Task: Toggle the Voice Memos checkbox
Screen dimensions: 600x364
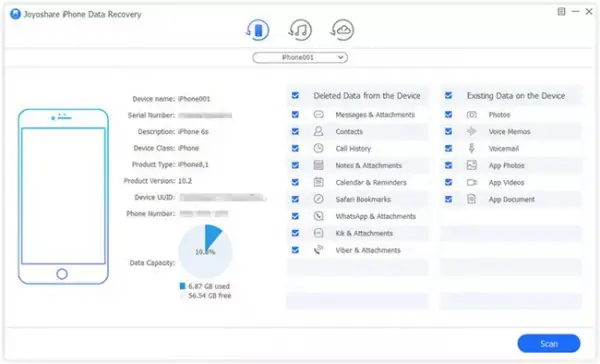Action: click(x=448, y=131)
